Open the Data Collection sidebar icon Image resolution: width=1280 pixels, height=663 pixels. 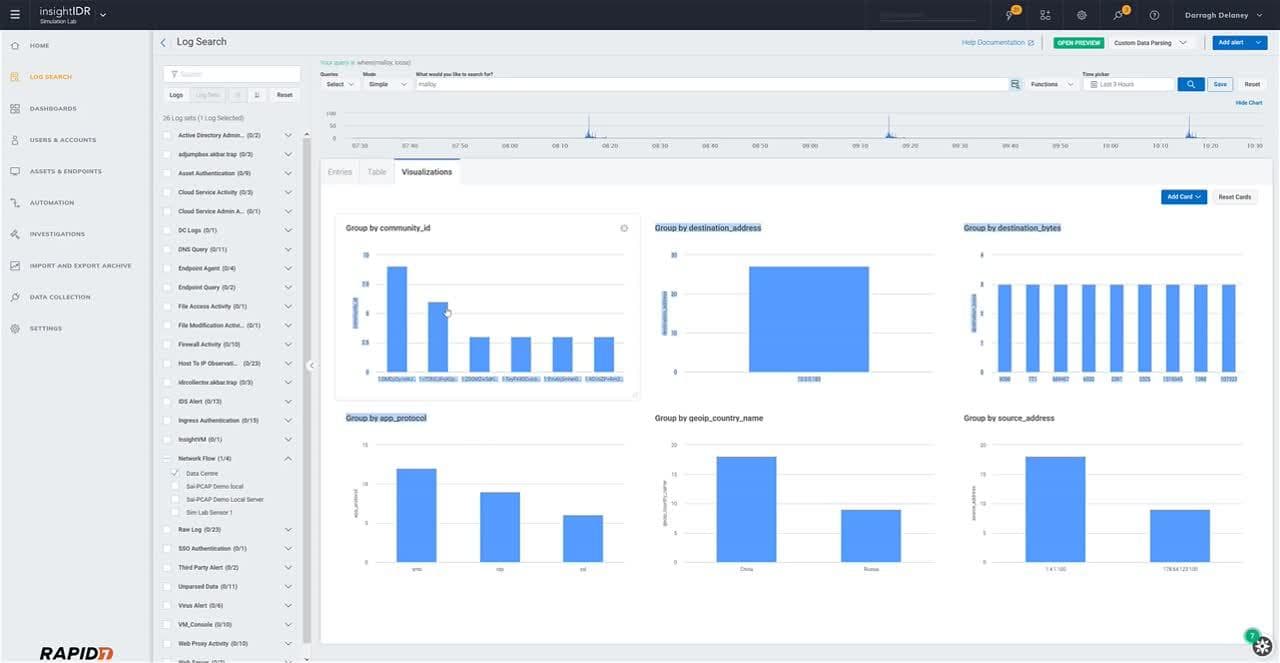click(x=15, y=297)
